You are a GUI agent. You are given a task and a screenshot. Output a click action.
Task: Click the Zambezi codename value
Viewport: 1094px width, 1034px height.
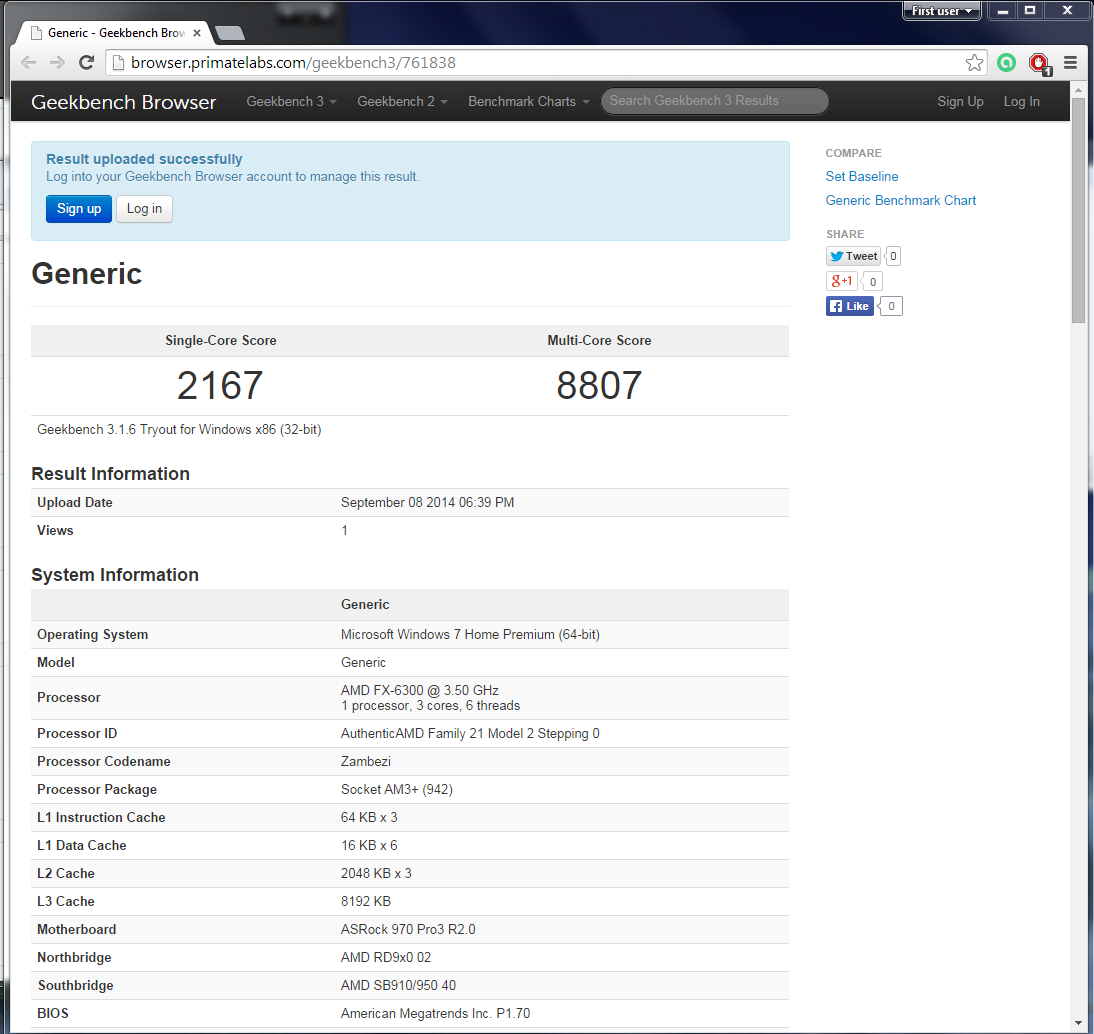pyautogui.click(x=366, y=761)
